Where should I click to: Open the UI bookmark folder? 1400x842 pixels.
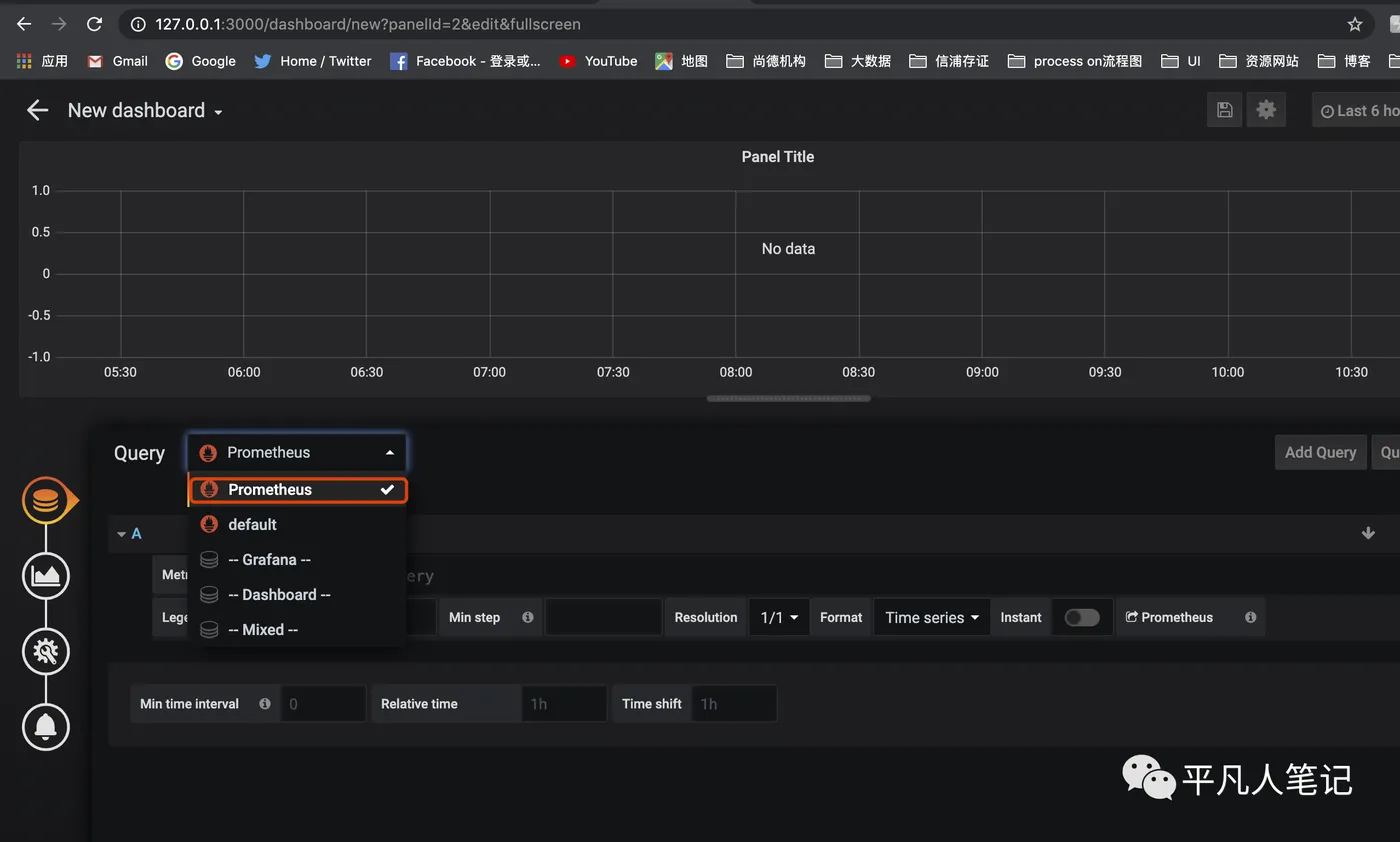tap(1181, 61)
